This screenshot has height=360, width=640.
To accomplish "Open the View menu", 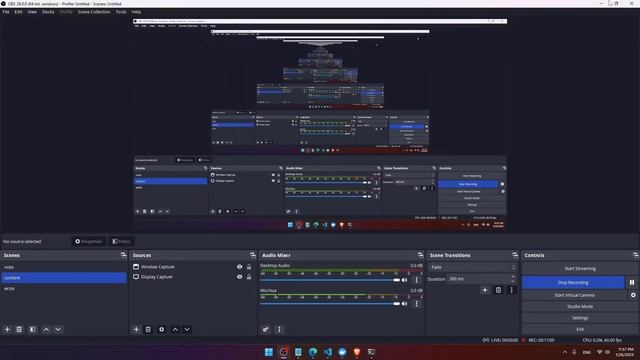I will coord(32,12).
